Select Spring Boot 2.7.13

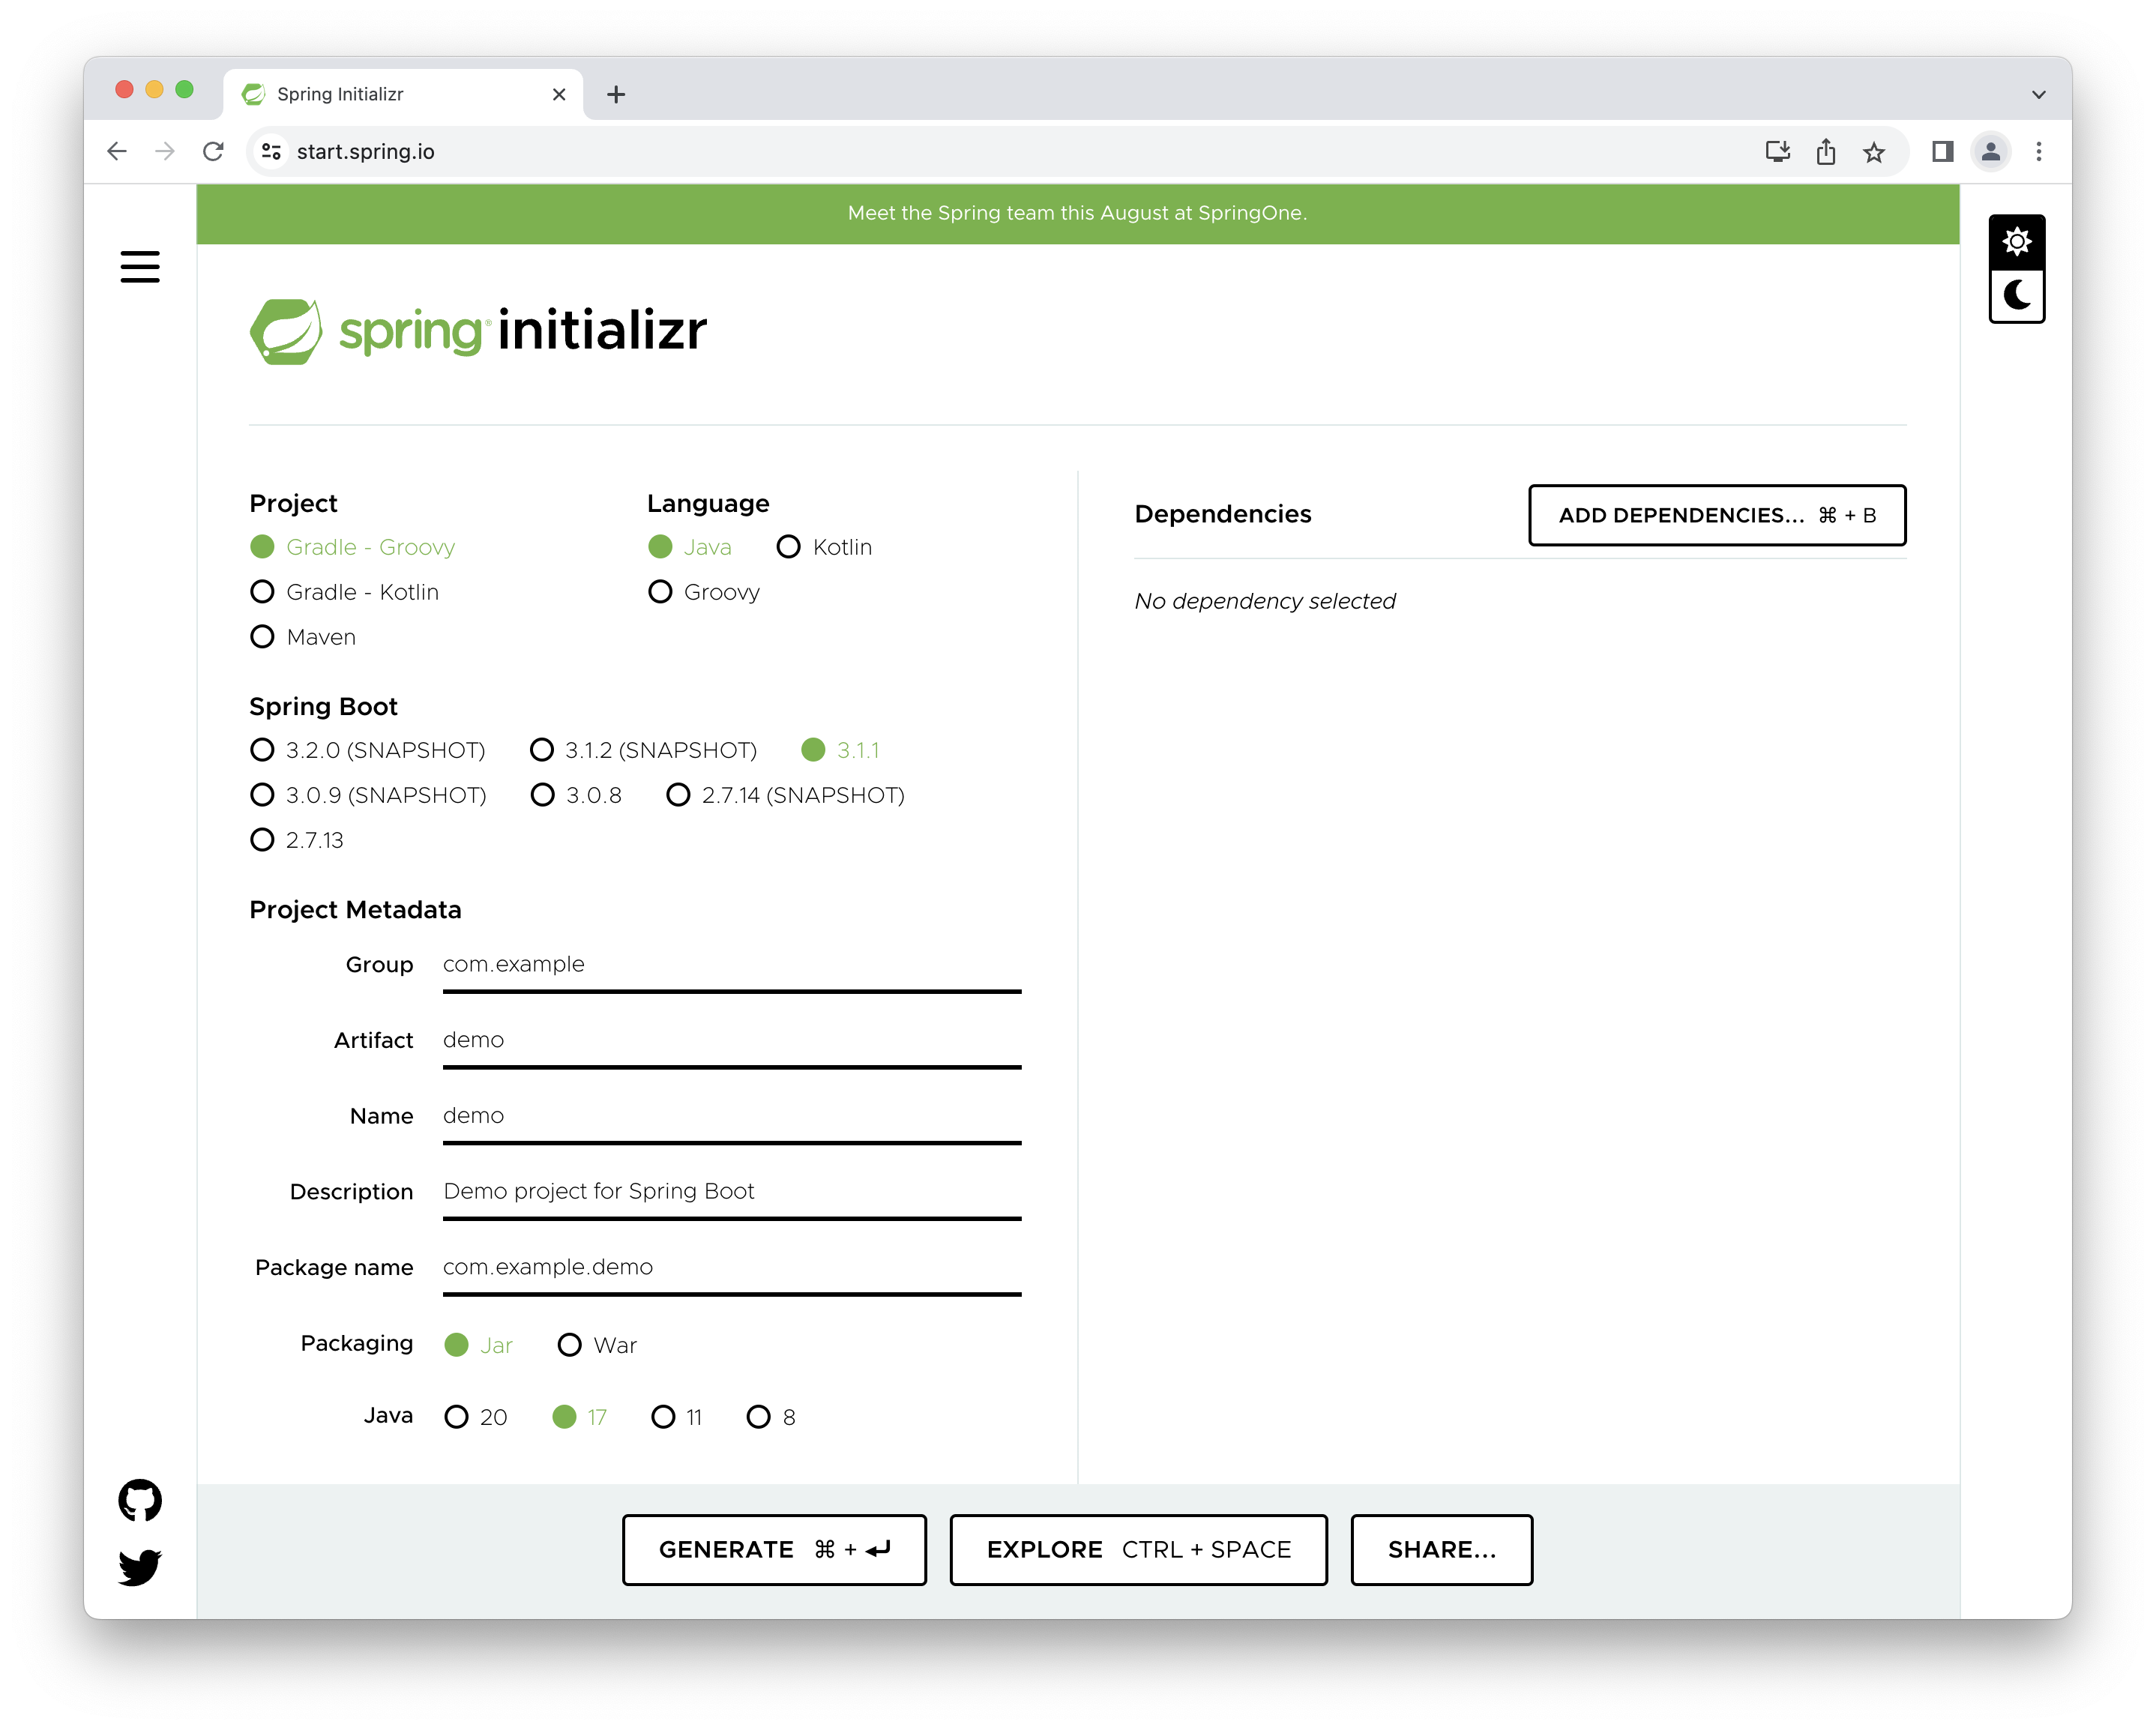coord(297,840)
